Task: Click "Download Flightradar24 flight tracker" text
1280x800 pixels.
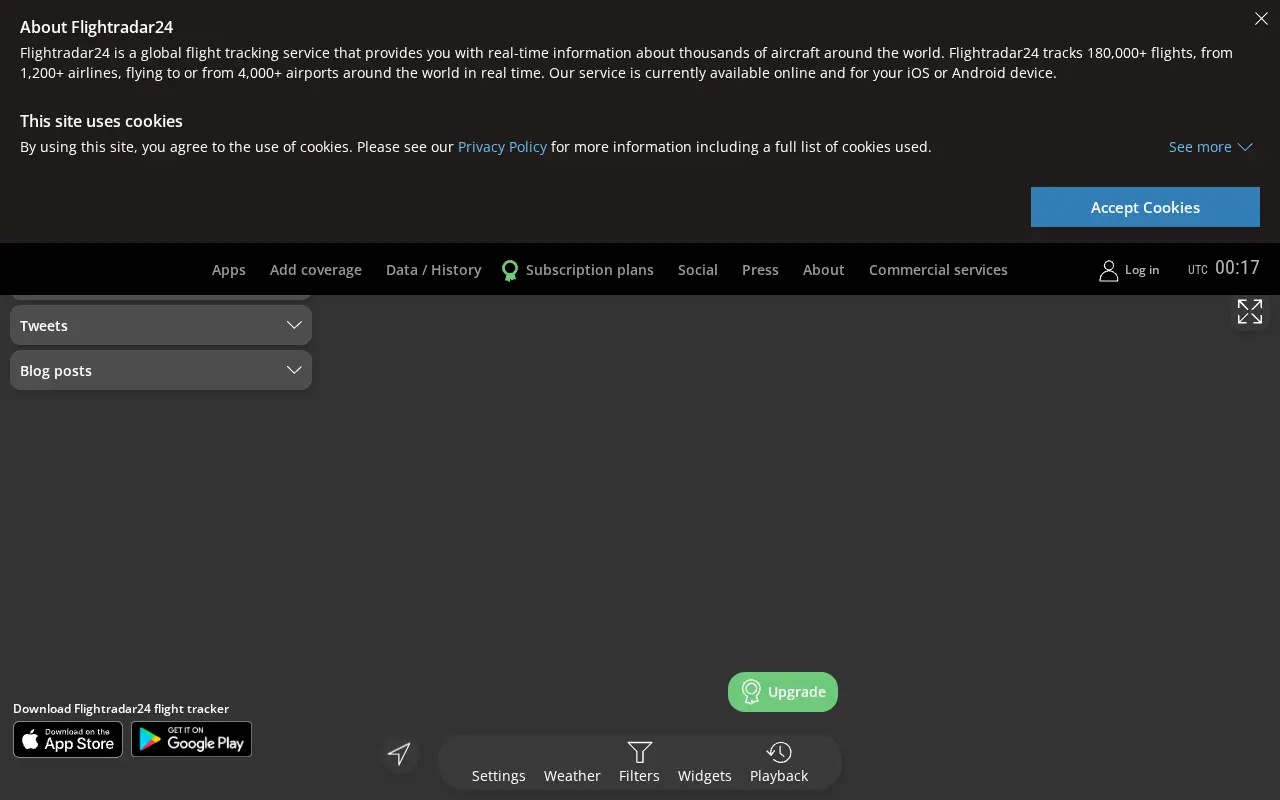Action: [121, 709]
